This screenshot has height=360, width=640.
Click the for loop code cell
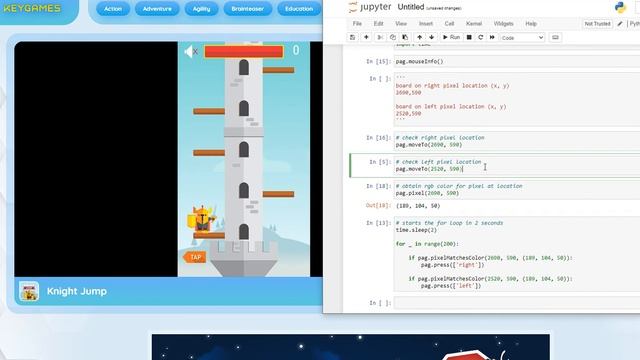click(x=517, y=254)
